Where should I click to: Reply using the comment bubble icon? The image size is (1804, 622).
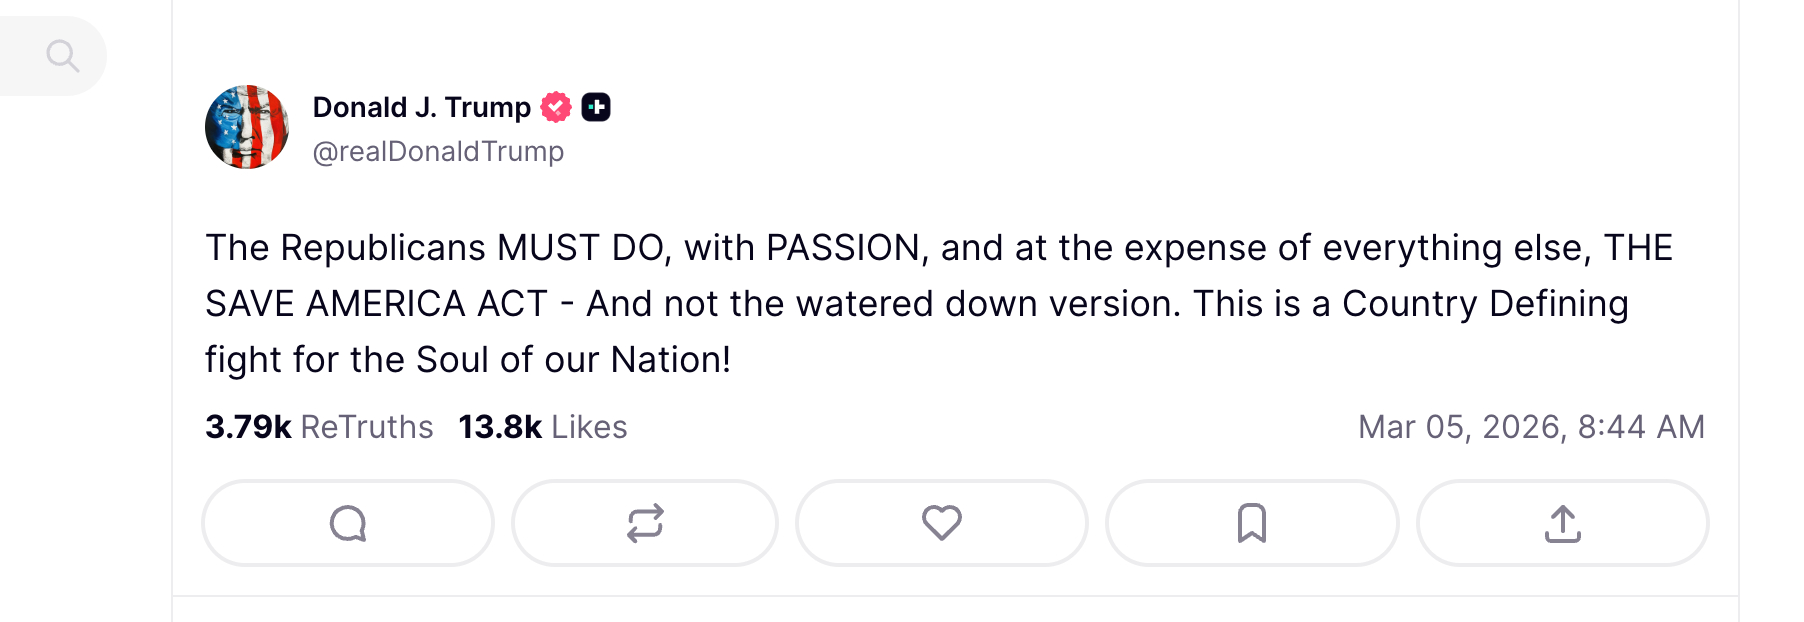(348, 523)
